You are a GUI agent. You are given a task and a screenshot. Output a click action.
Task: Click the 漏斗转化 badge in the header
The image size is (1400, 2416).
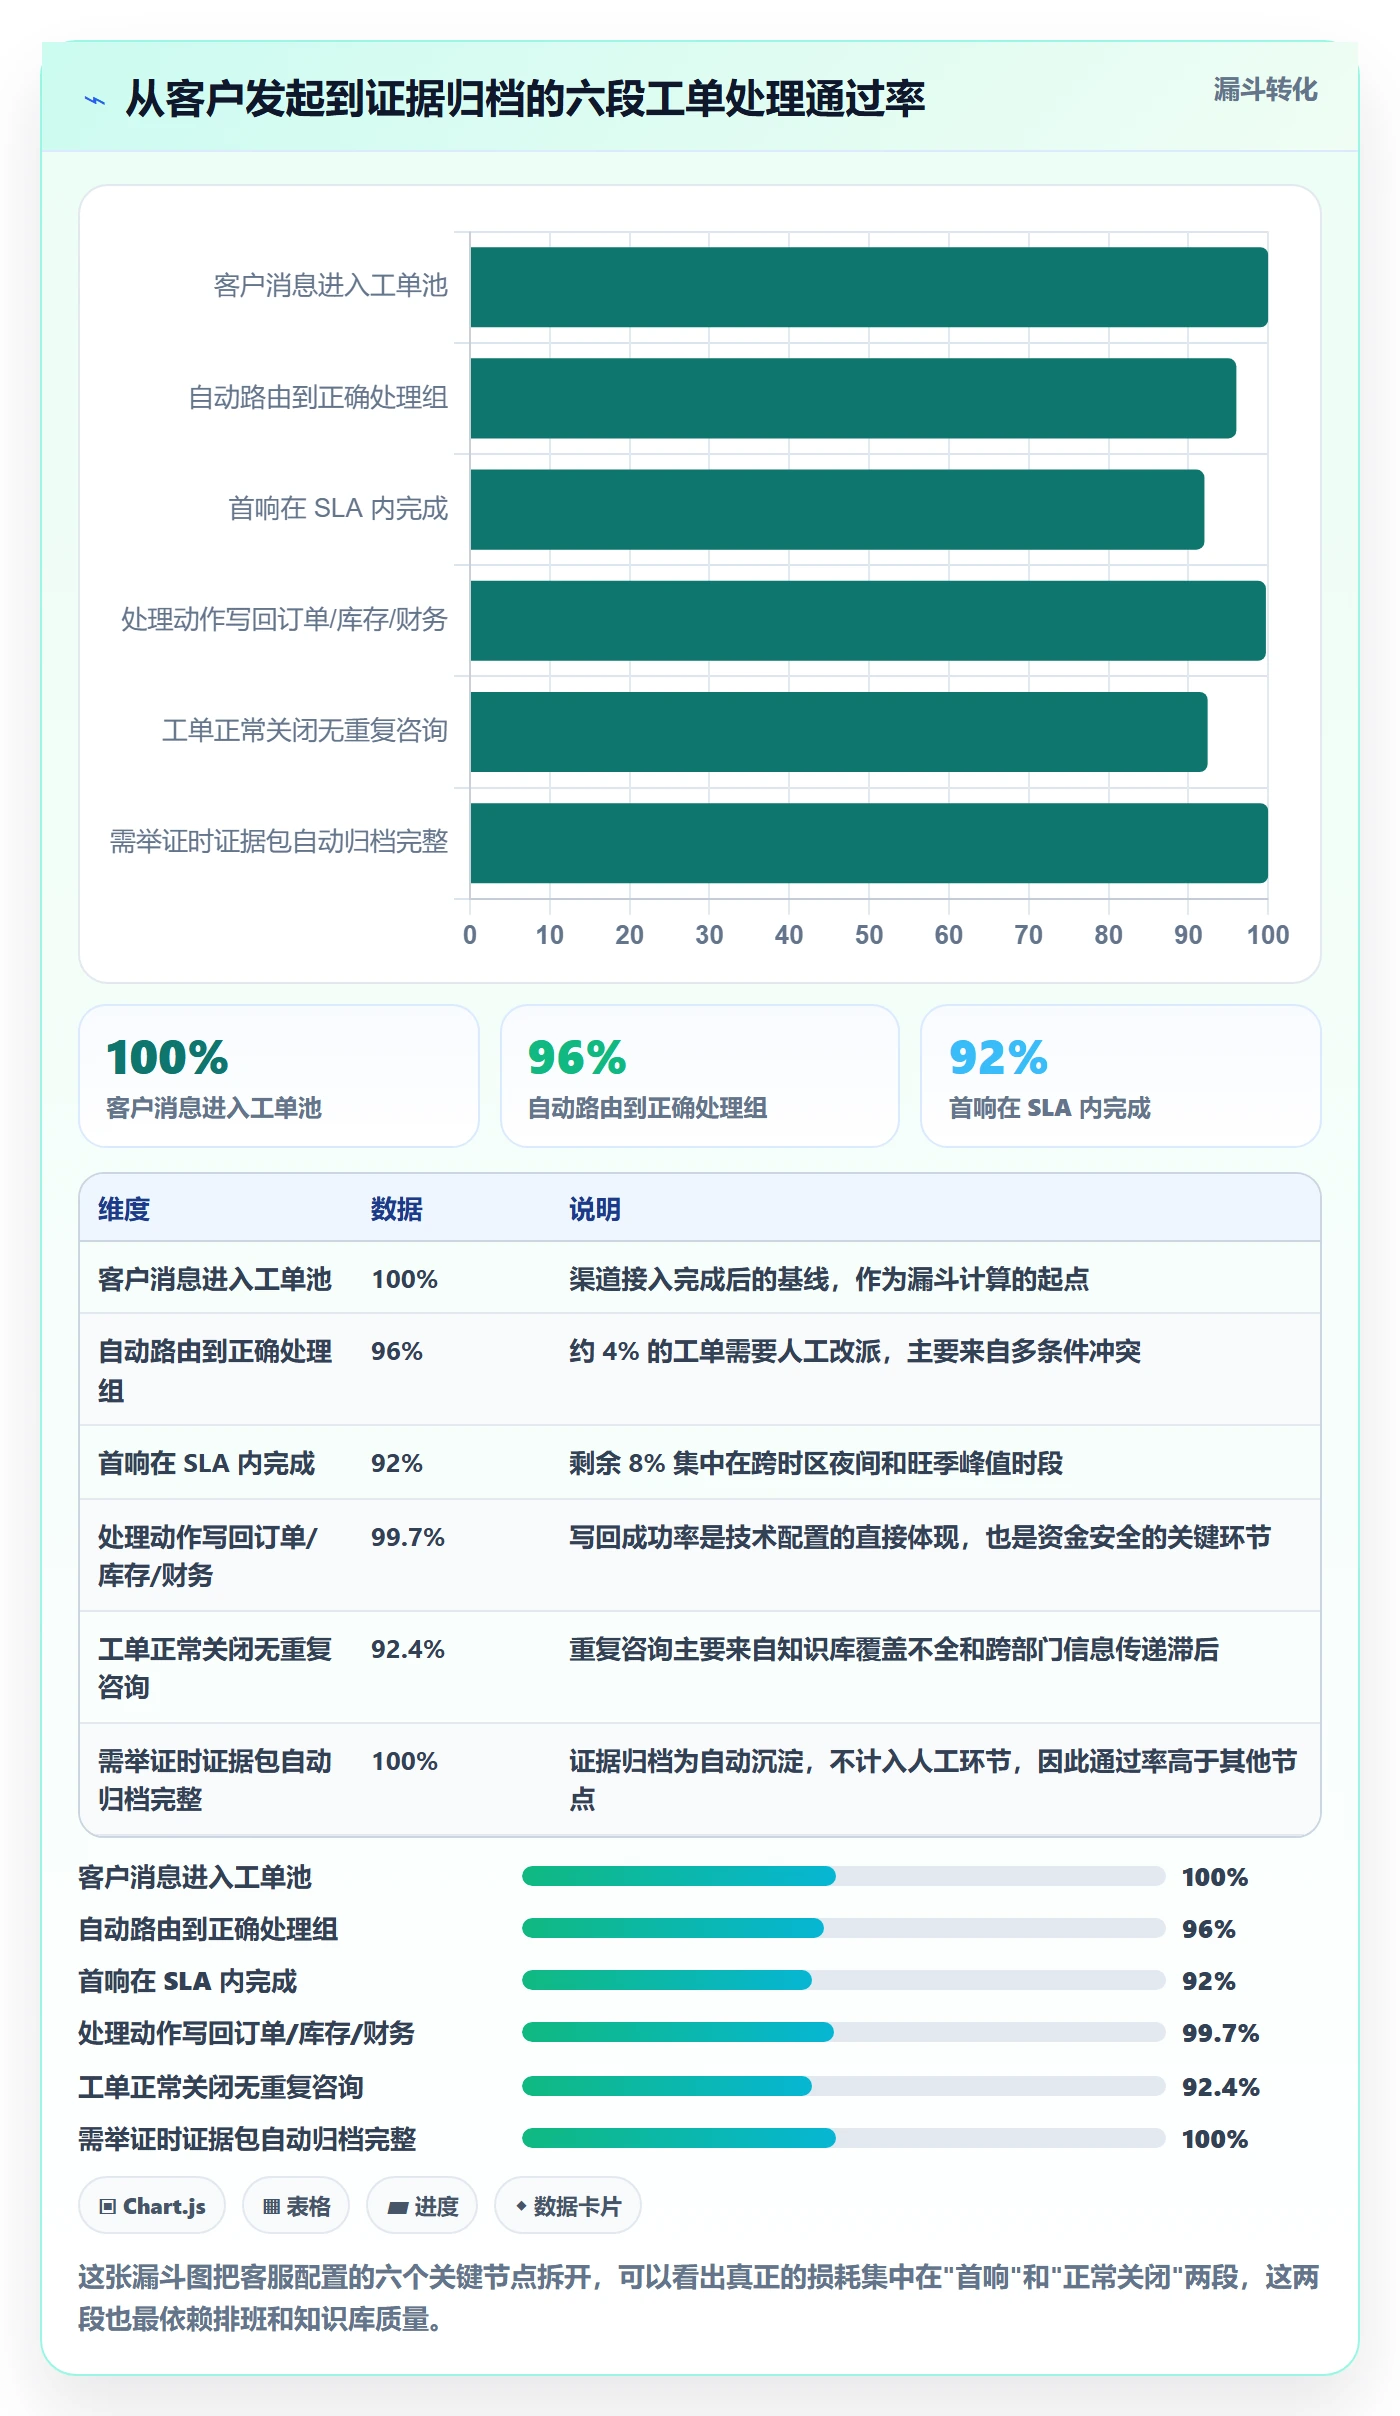pos(1265,89)
